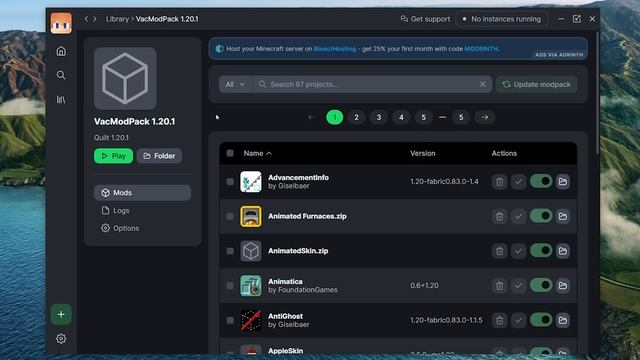Image resolution: width=640 pixels, height=360 pixels.
Task: Open the instance Options section
Action: tap(120, 228)
